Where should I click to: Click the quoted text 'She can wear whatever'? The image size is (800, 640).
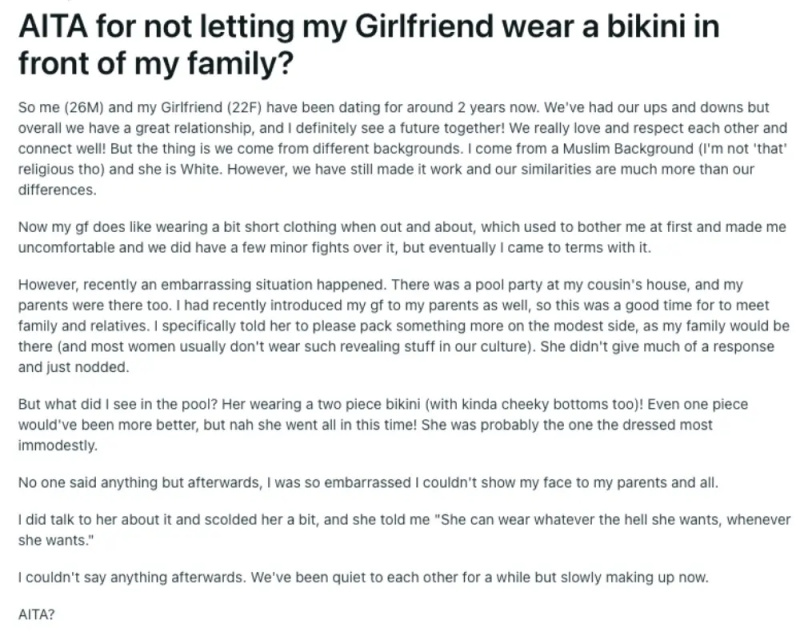point(514,520)
